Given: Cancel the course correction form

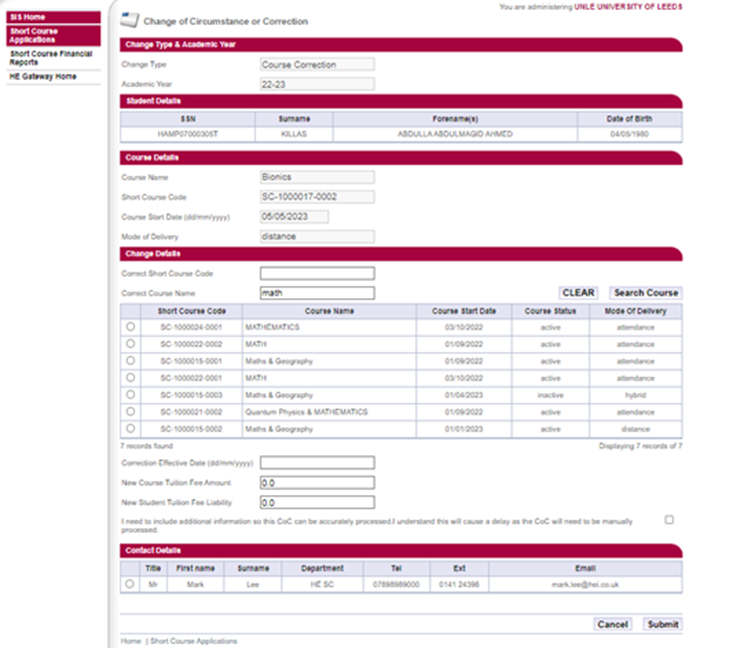Looking at the screenshot, I should pos(612,624).
